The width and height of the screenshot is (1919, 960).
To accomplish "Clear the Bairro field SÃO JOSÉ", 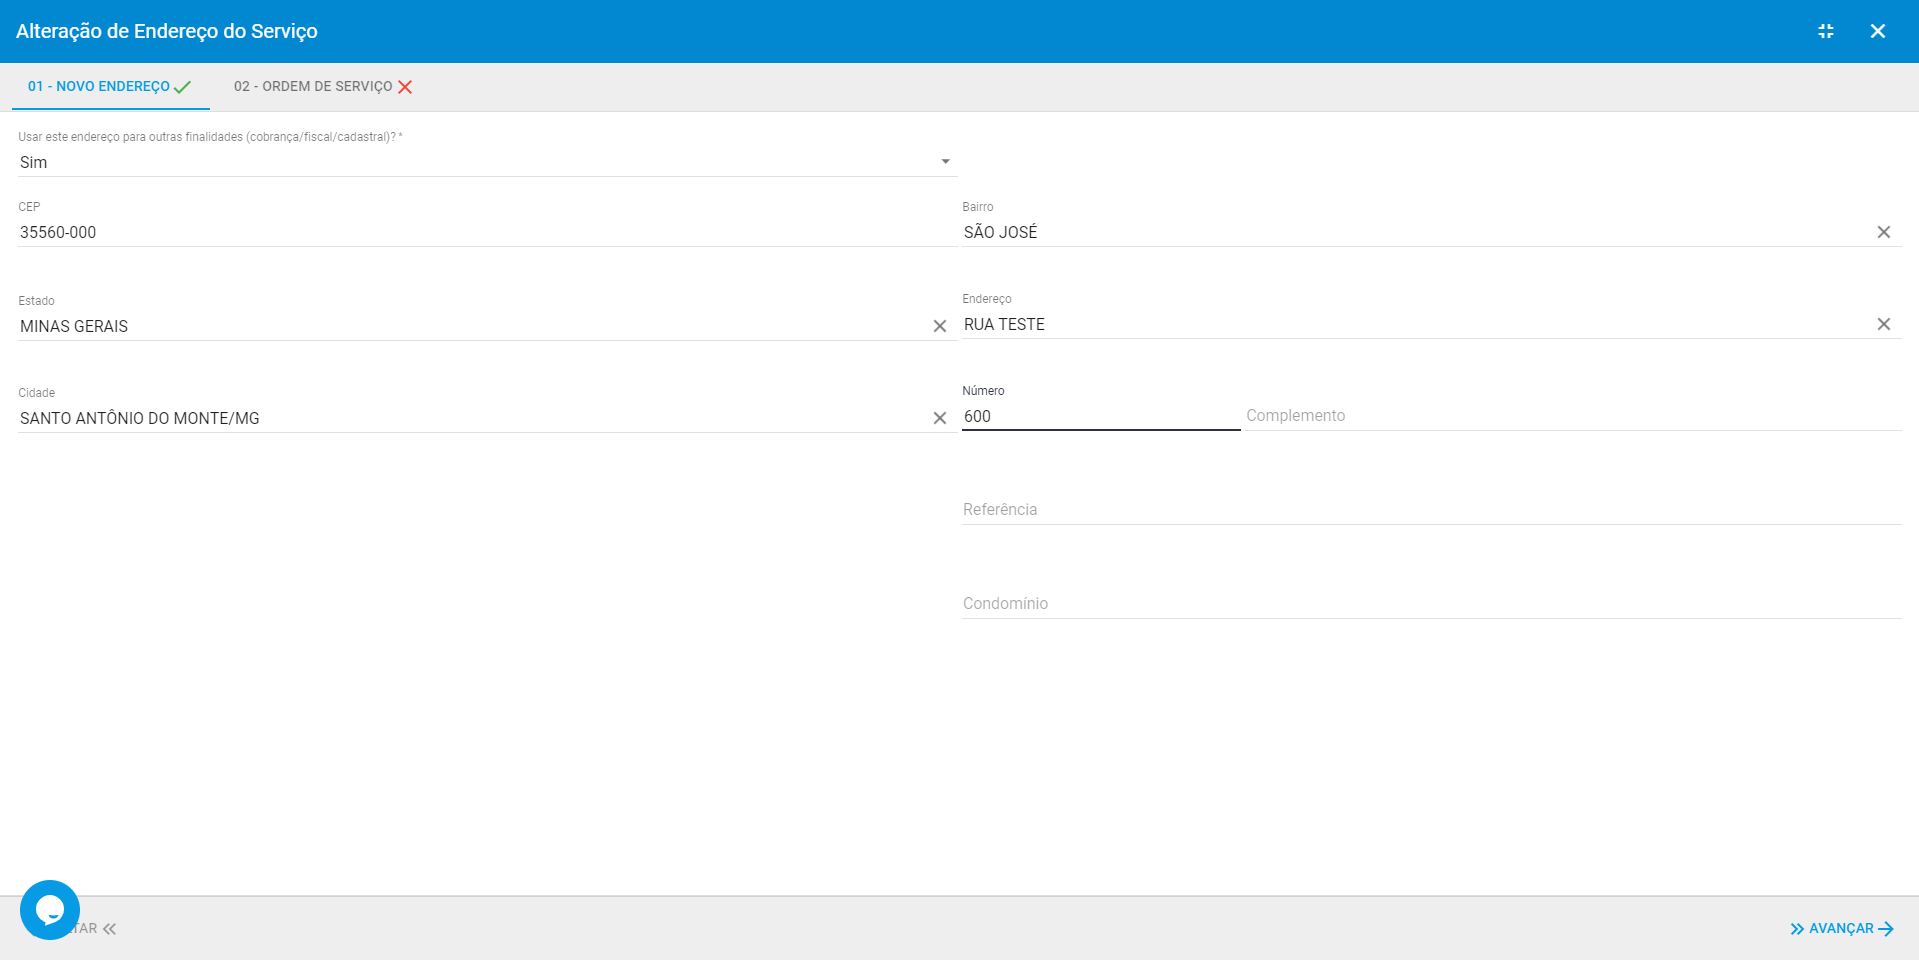I will click(1884, 232).
